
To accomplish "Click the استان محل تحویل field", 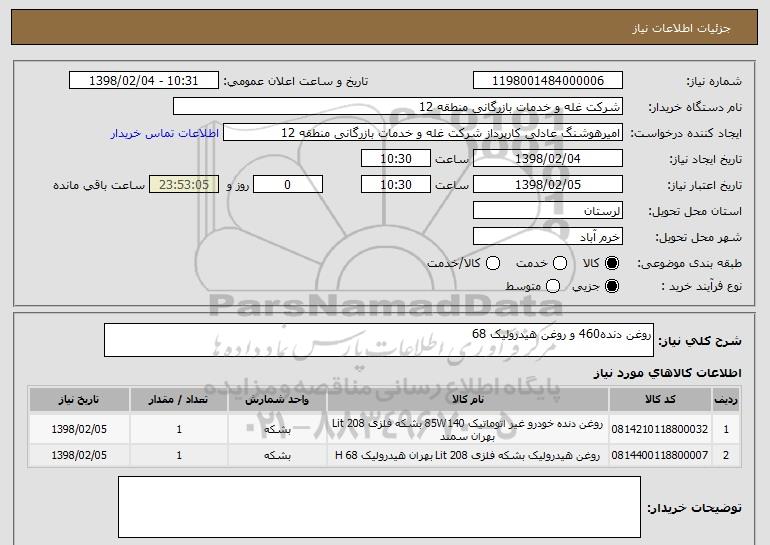I will 547,211.
